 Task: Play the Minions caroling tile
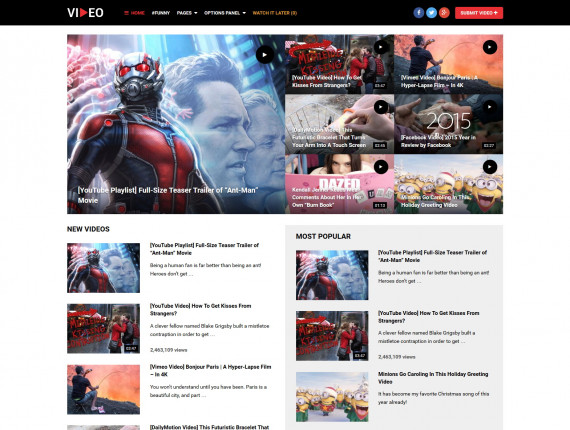(x=490, y=167)
